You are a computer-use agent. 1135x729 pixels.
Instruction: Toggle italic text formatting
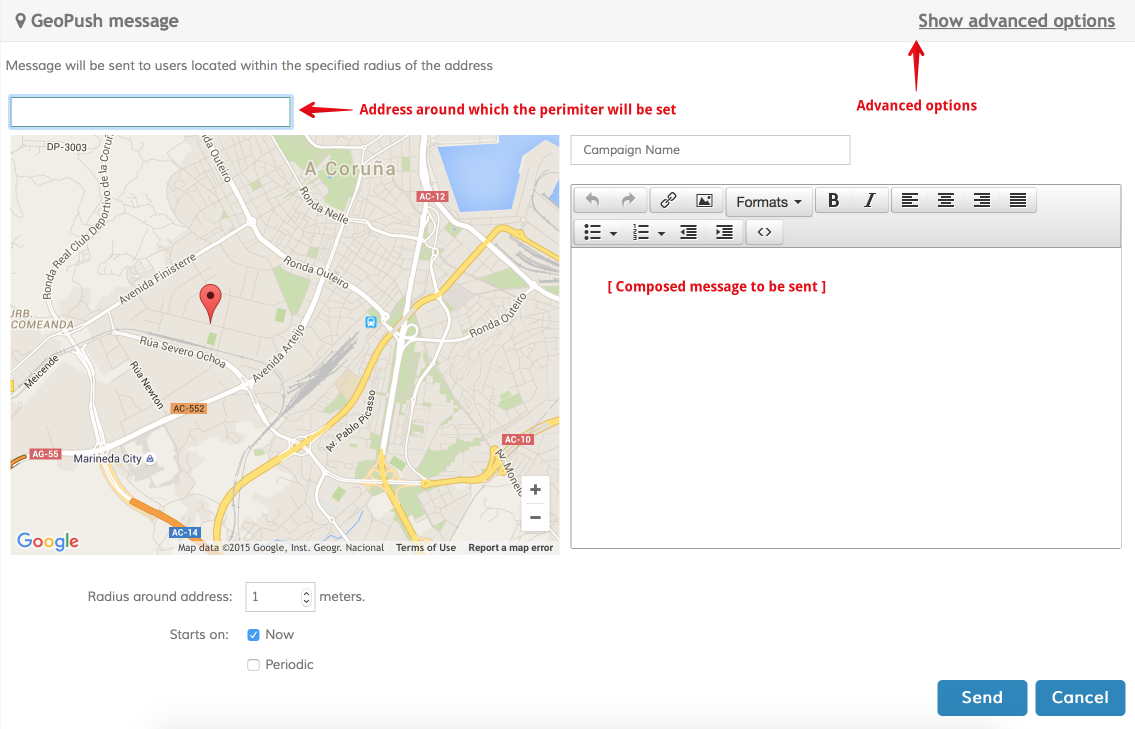869,201
